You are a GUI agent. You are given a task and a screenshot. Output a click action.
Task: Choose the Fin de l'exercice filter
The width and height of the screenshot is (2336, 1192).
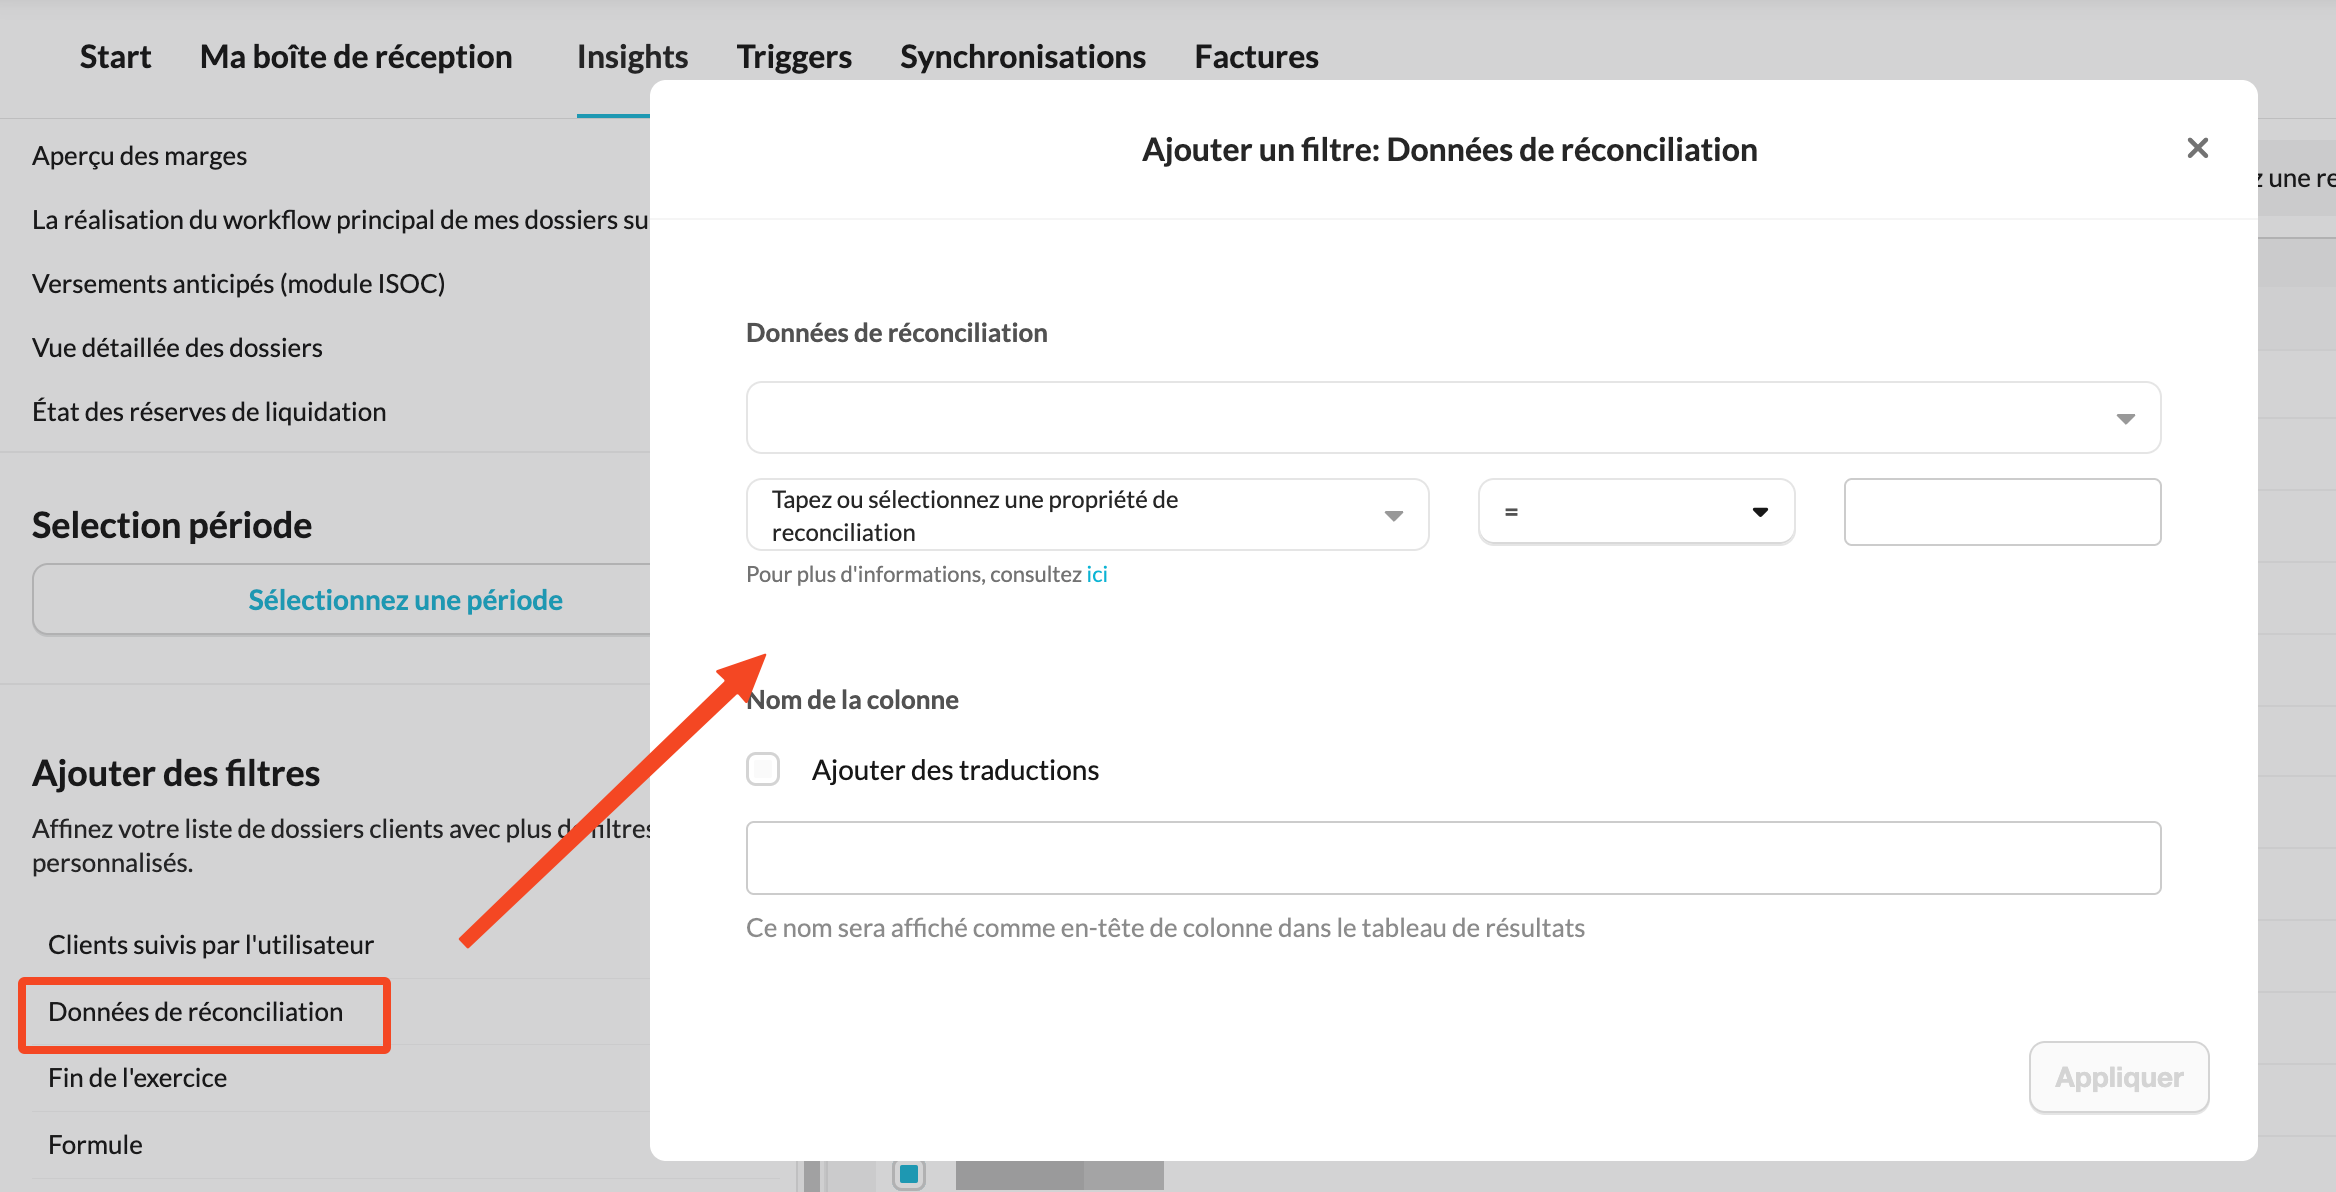point(137,1078)
